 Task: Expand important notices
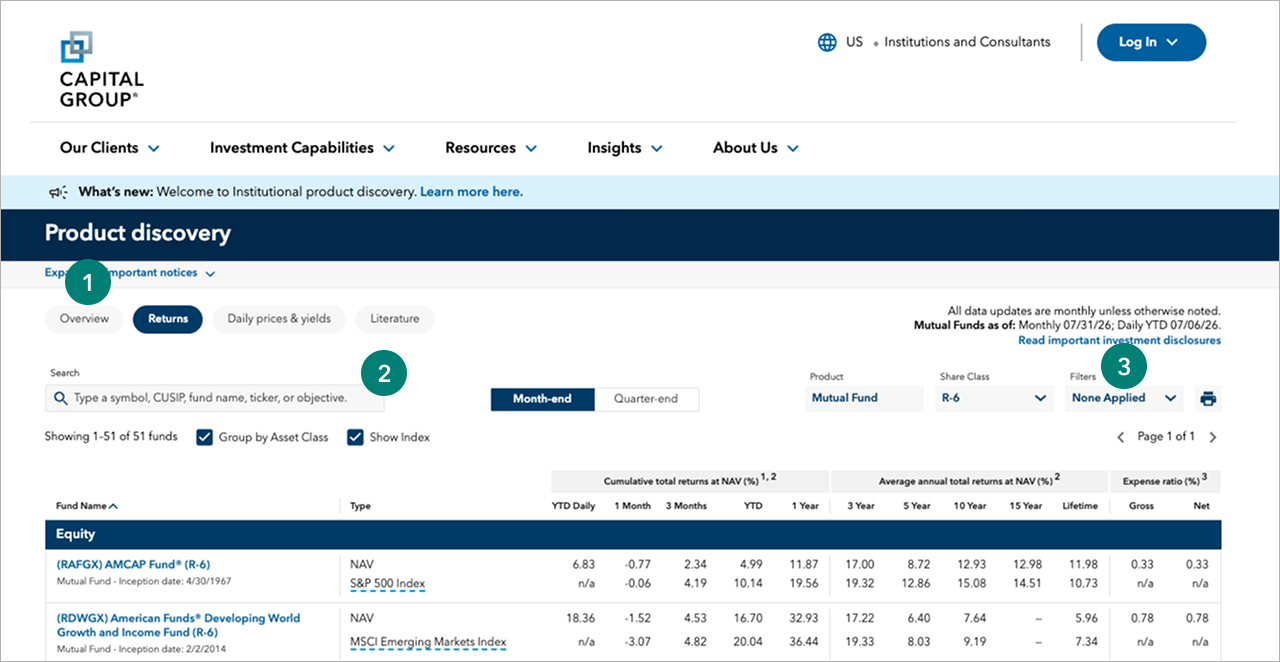[130, 273]
